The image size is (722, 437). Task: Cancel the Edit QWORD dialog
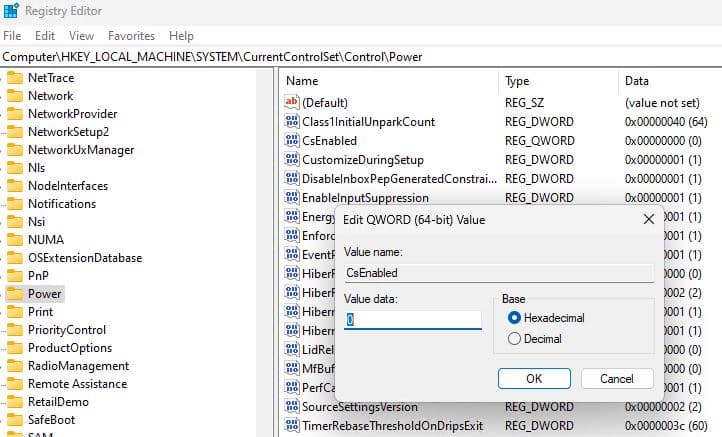tap(616, 379)
